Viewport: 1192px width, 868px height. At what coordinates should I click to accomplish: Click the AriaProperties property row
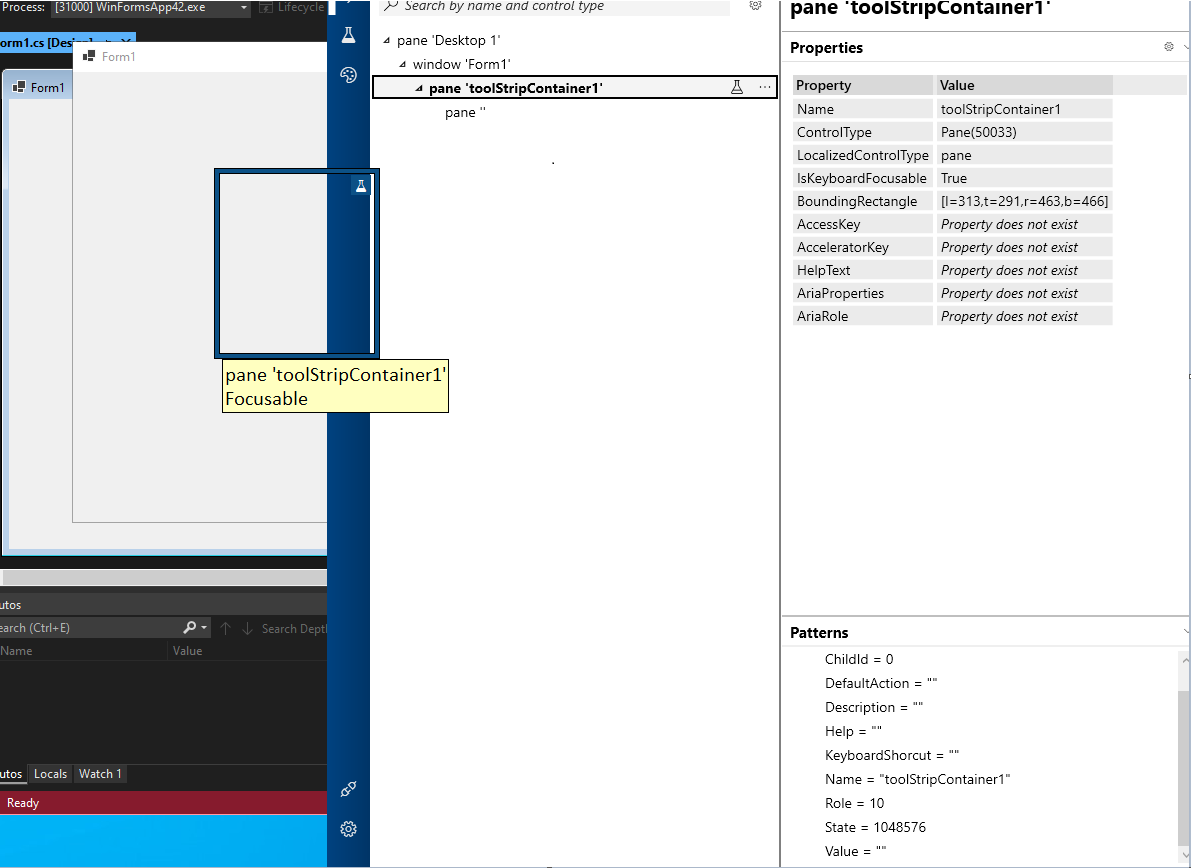(x=953, y=293)
